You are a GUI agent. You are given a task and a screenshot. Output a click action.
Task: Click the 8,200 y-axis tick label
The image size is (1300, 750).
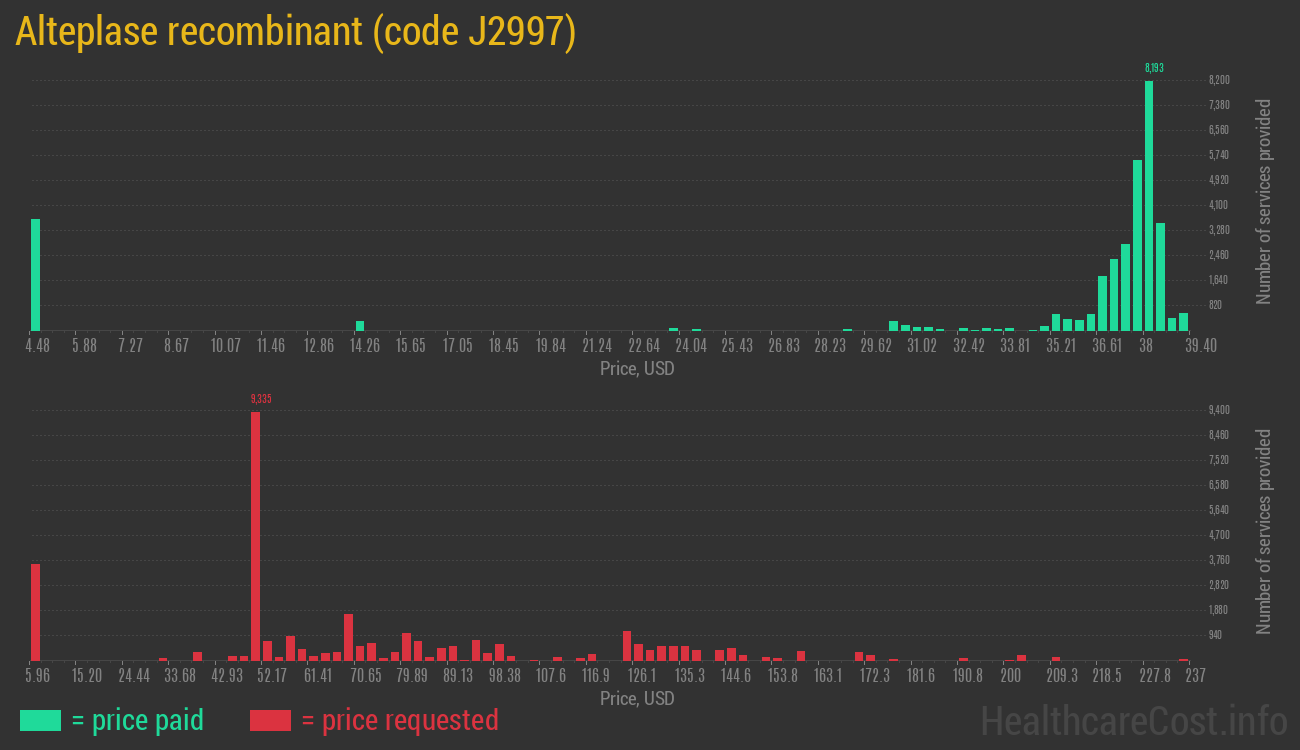click(x=1219, y=80)
